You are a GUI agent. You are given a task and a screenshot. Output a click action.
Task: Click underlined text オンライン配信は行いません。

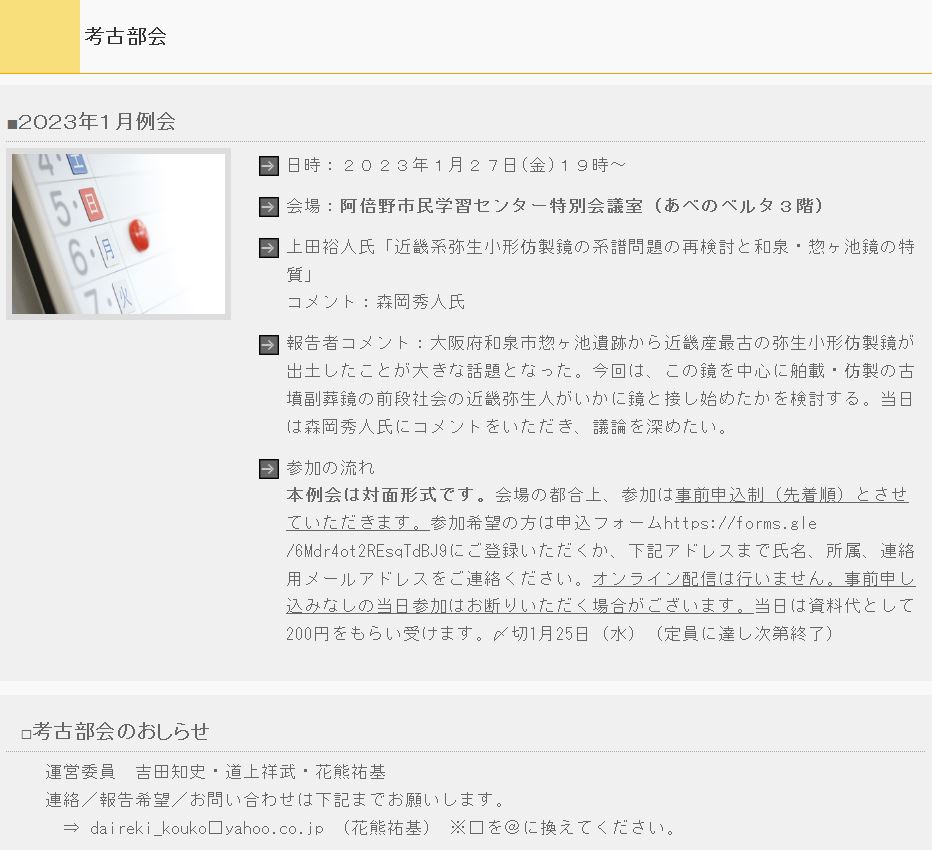coord(716,578)
